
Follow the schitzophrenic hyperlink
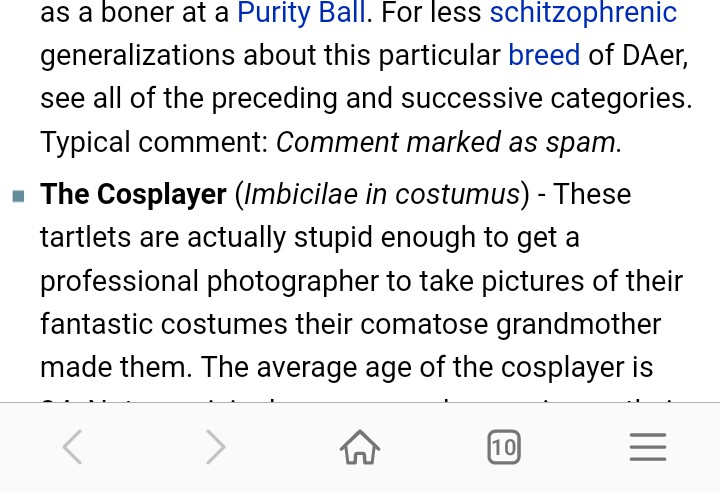[583, 12]
